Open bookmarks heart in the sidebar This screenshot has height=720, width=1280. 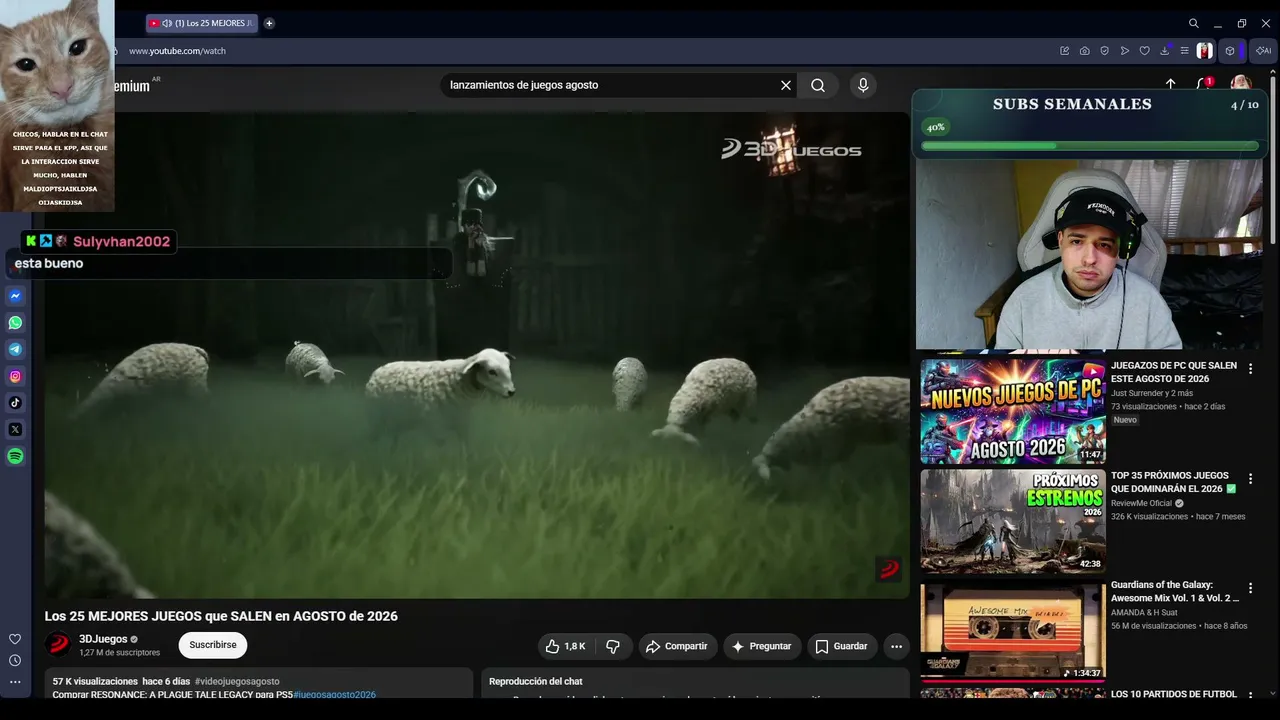coord(15,639)
